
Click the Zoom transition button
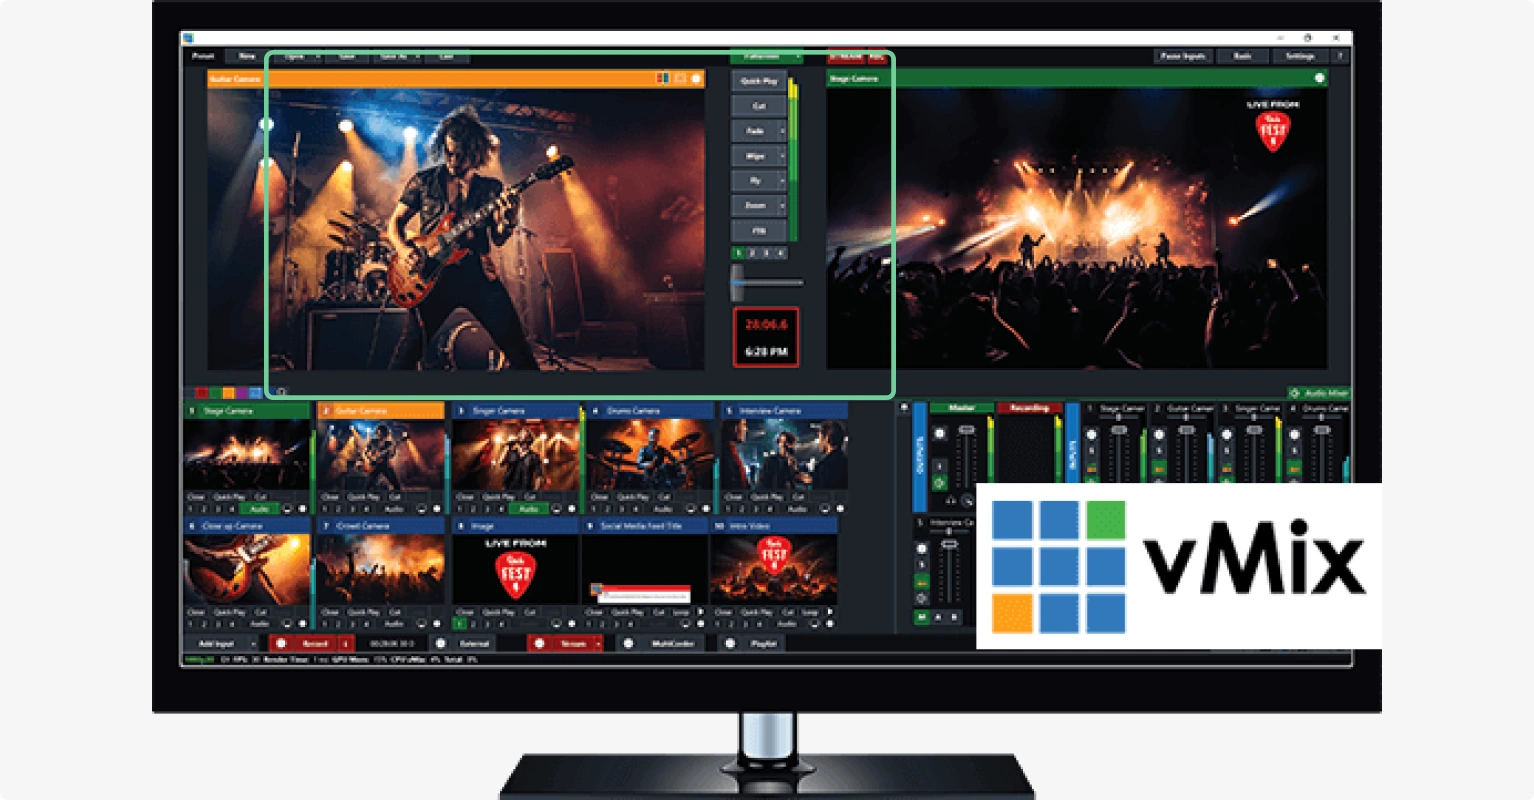click(x=754, y=205)
